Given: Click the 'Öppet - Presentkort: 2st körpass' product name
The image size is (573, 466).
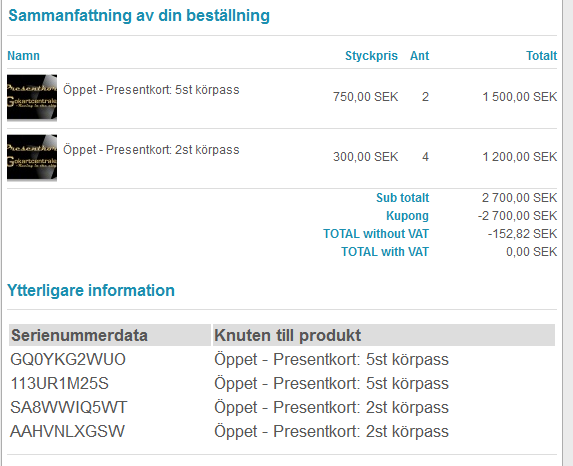Looking at the screenshot, I should click(x=151, y=149).
